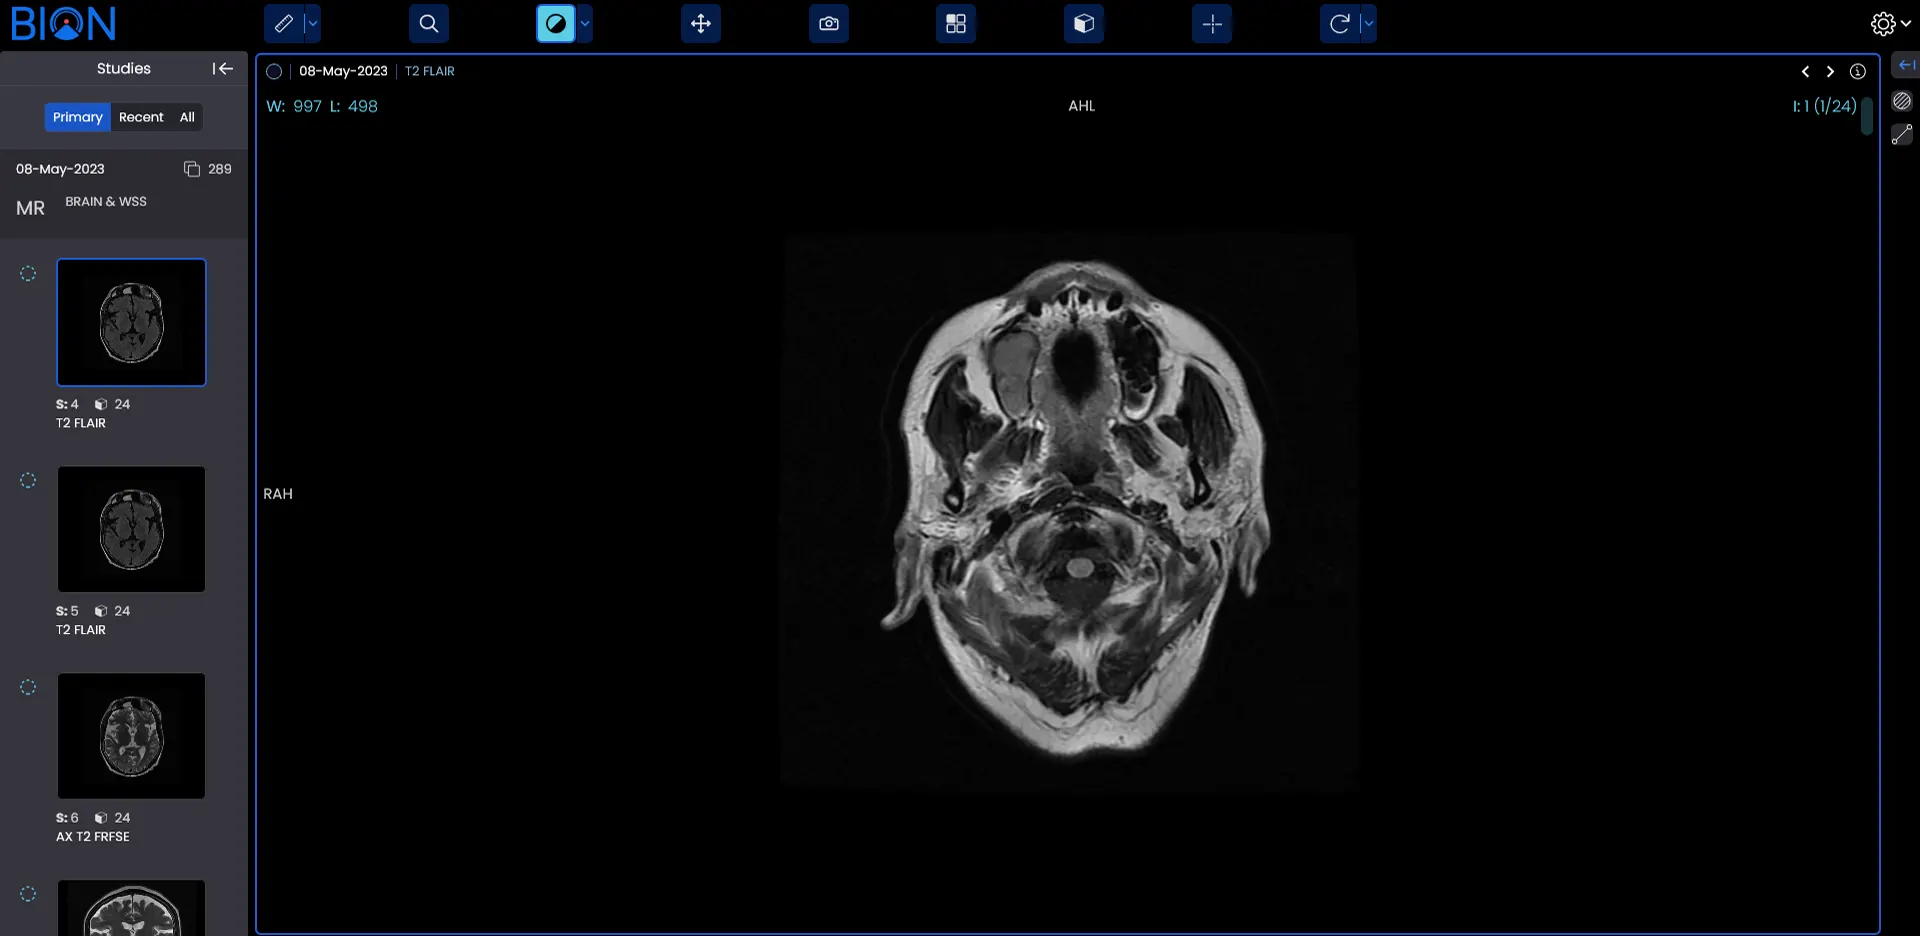Click the W: 997 L: 498 window level text
Viewport: 1920px width, 936px height.
pyautogui.click(x=322, y=106)
